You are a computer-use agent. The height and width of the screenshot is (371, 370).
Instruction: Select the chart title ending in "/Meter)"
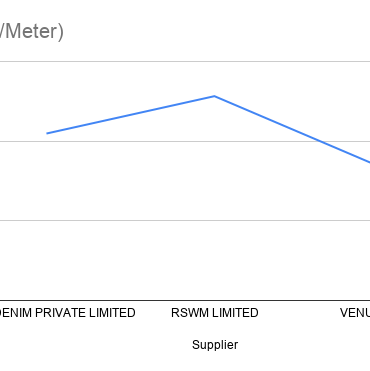click(x=32, y=32)
